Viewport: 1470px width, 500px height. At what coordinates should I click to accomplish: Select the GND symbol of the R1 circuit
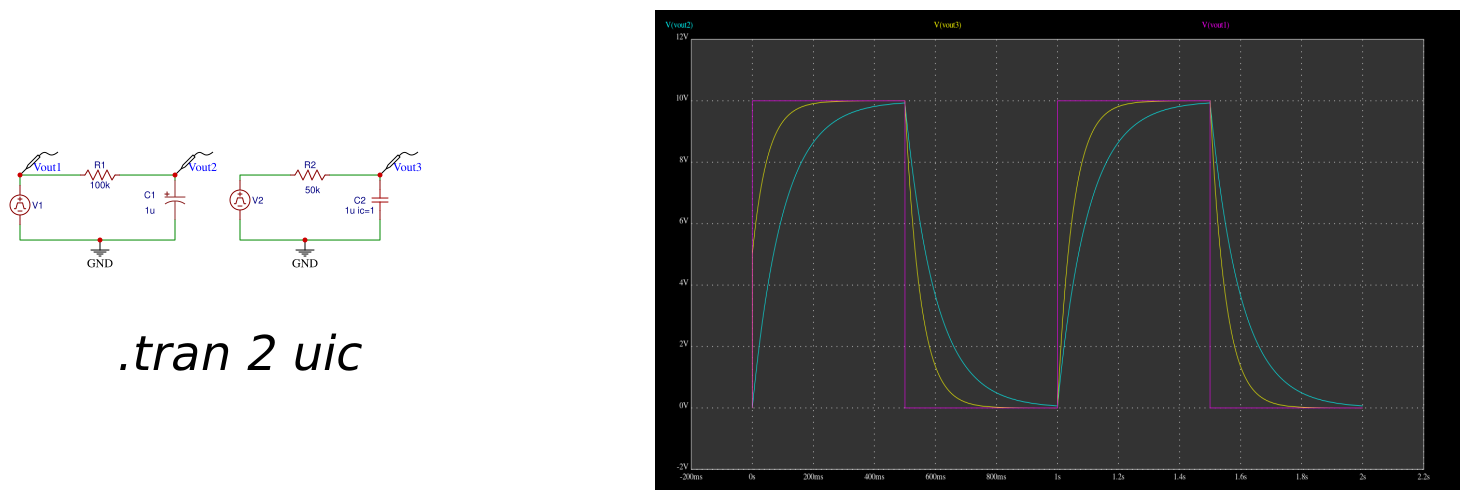click(99, 254)
